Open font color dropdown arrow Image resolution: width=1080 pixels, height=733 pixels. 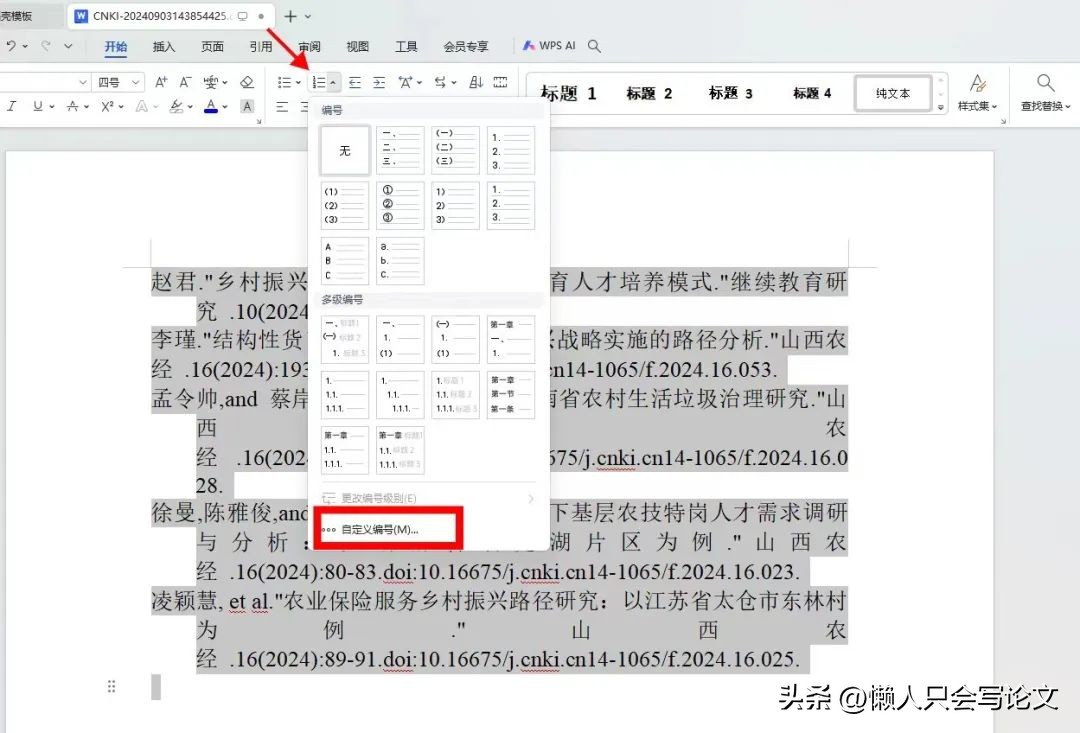225,107
